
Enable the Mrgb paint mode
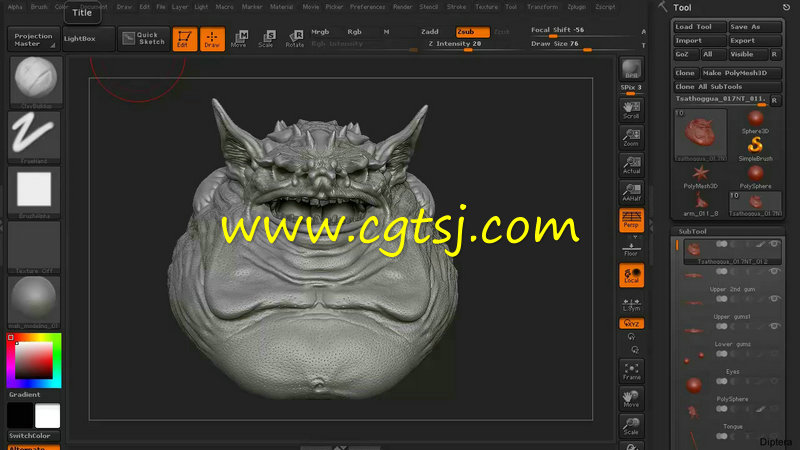click(320, 32)
